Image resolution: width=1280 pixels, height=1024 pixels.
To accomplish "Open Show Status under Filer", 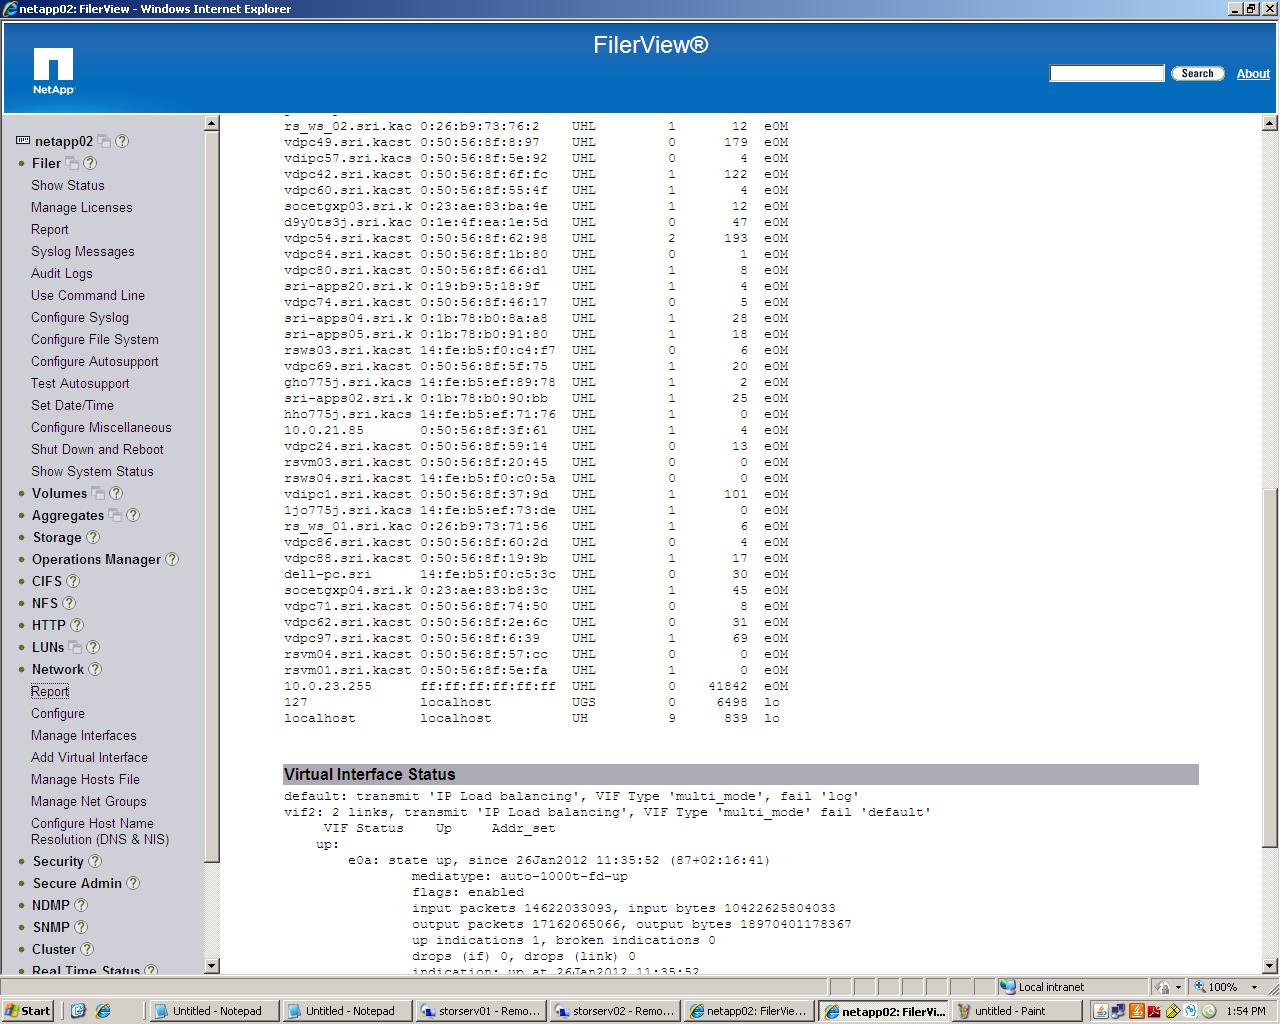I will pos(68,185).
